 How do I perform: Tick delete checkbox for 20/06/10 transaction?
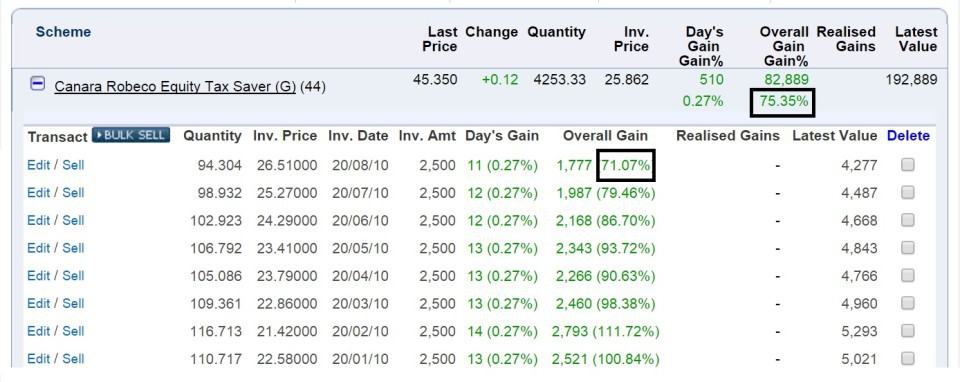click(907, 220)
